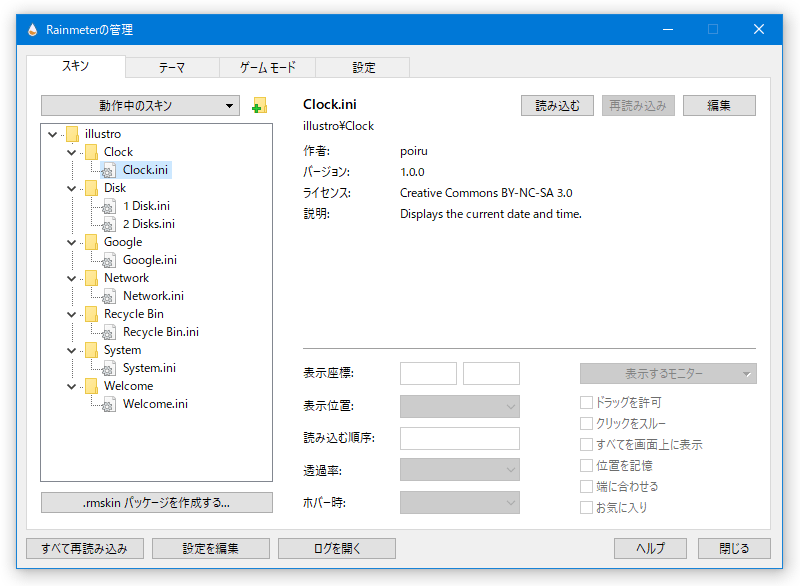The image size is (800, 586).
Task: Collapse the Google folder node
Action: (x=71, y=243)
